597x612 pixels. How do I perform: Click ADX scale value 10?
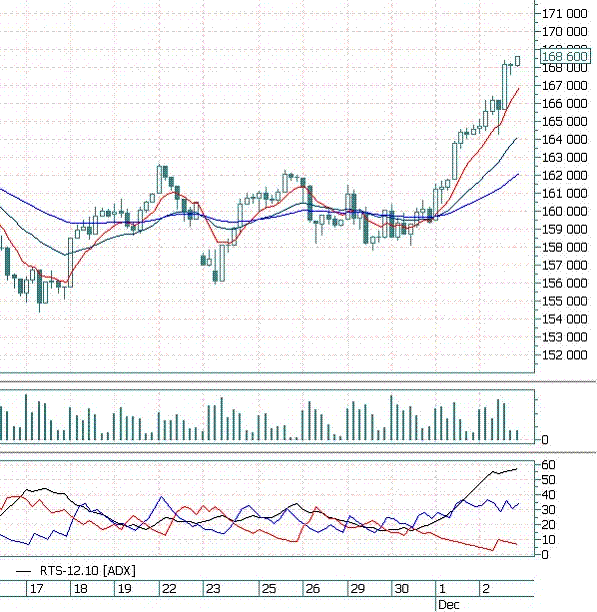pyautogui.click(x=548, y=539)
